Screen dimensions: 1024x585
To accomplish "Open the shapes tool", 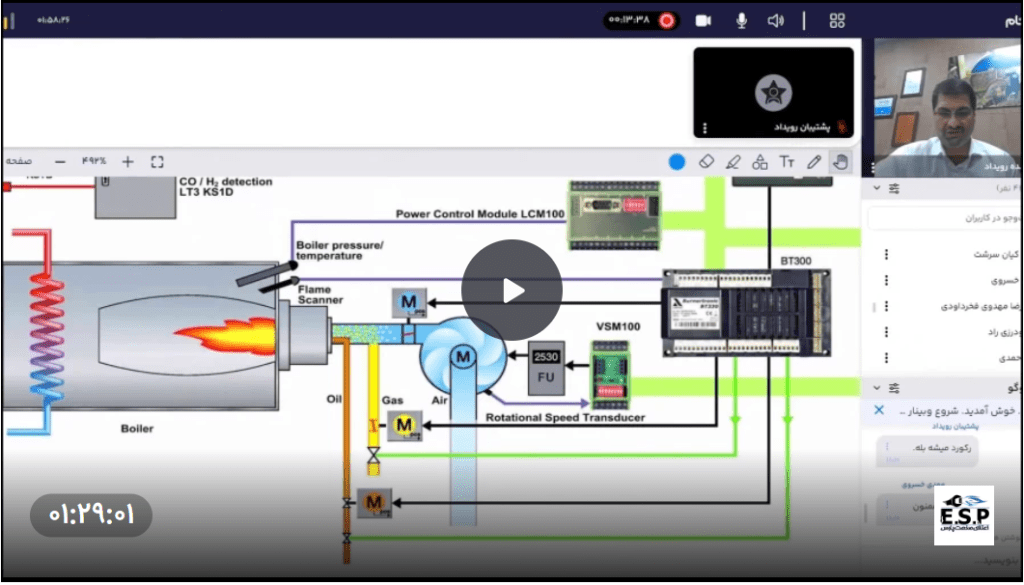I will coord(760,161).
